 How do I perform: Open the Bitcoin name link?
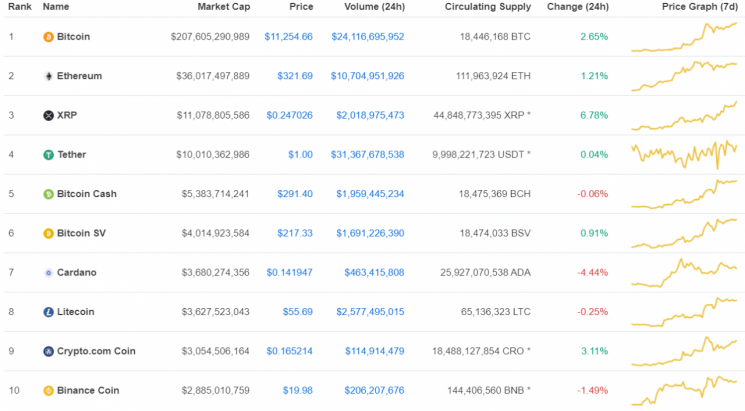[x=73, y=37]
